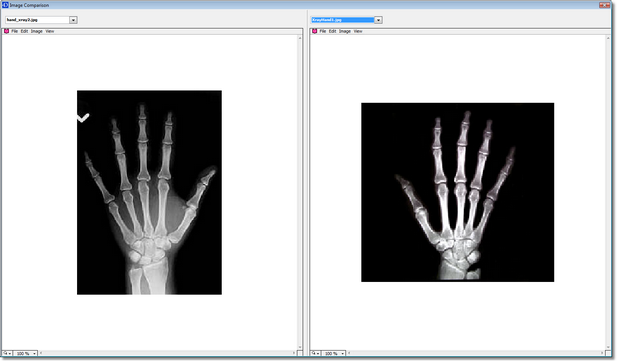Click the pink app icon in left pane menu bar
Viewport: 617px width, 362px height.
coord(6,31)
